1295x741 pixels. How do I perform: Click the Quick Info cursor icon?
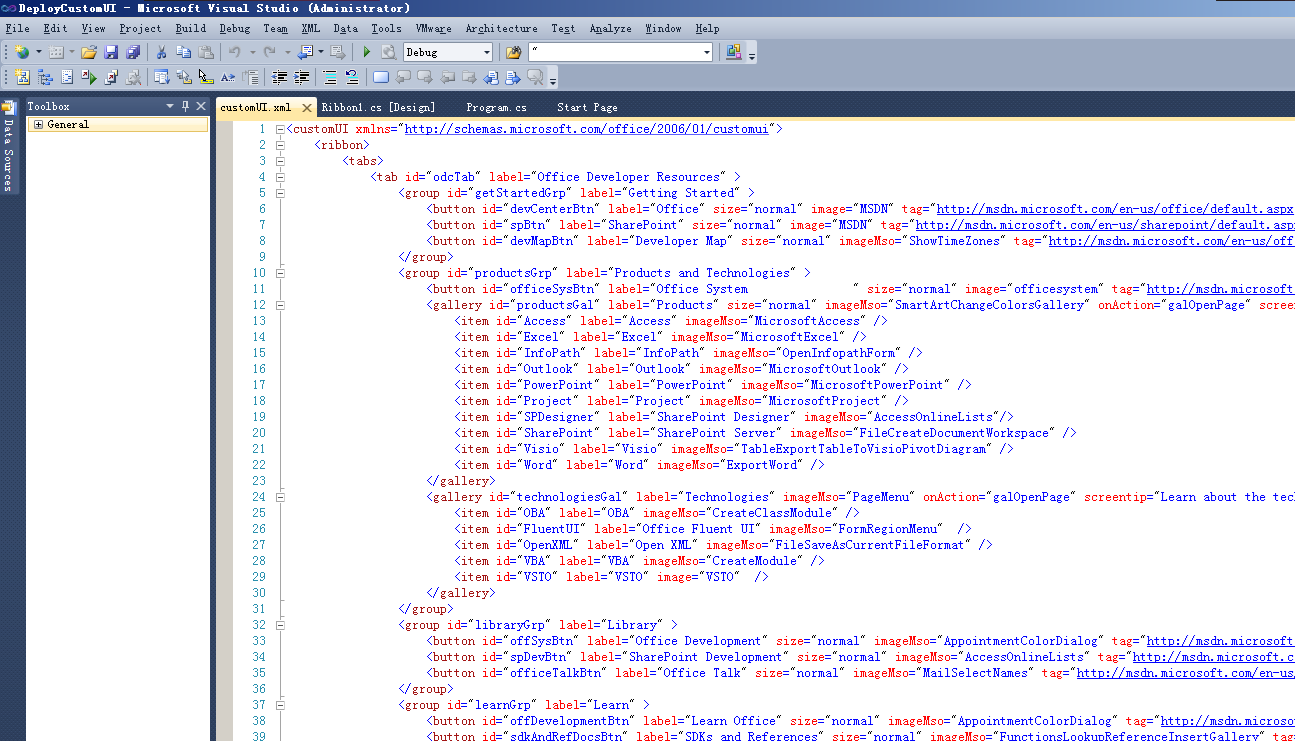pyautogui.click(x=206, y=77)
